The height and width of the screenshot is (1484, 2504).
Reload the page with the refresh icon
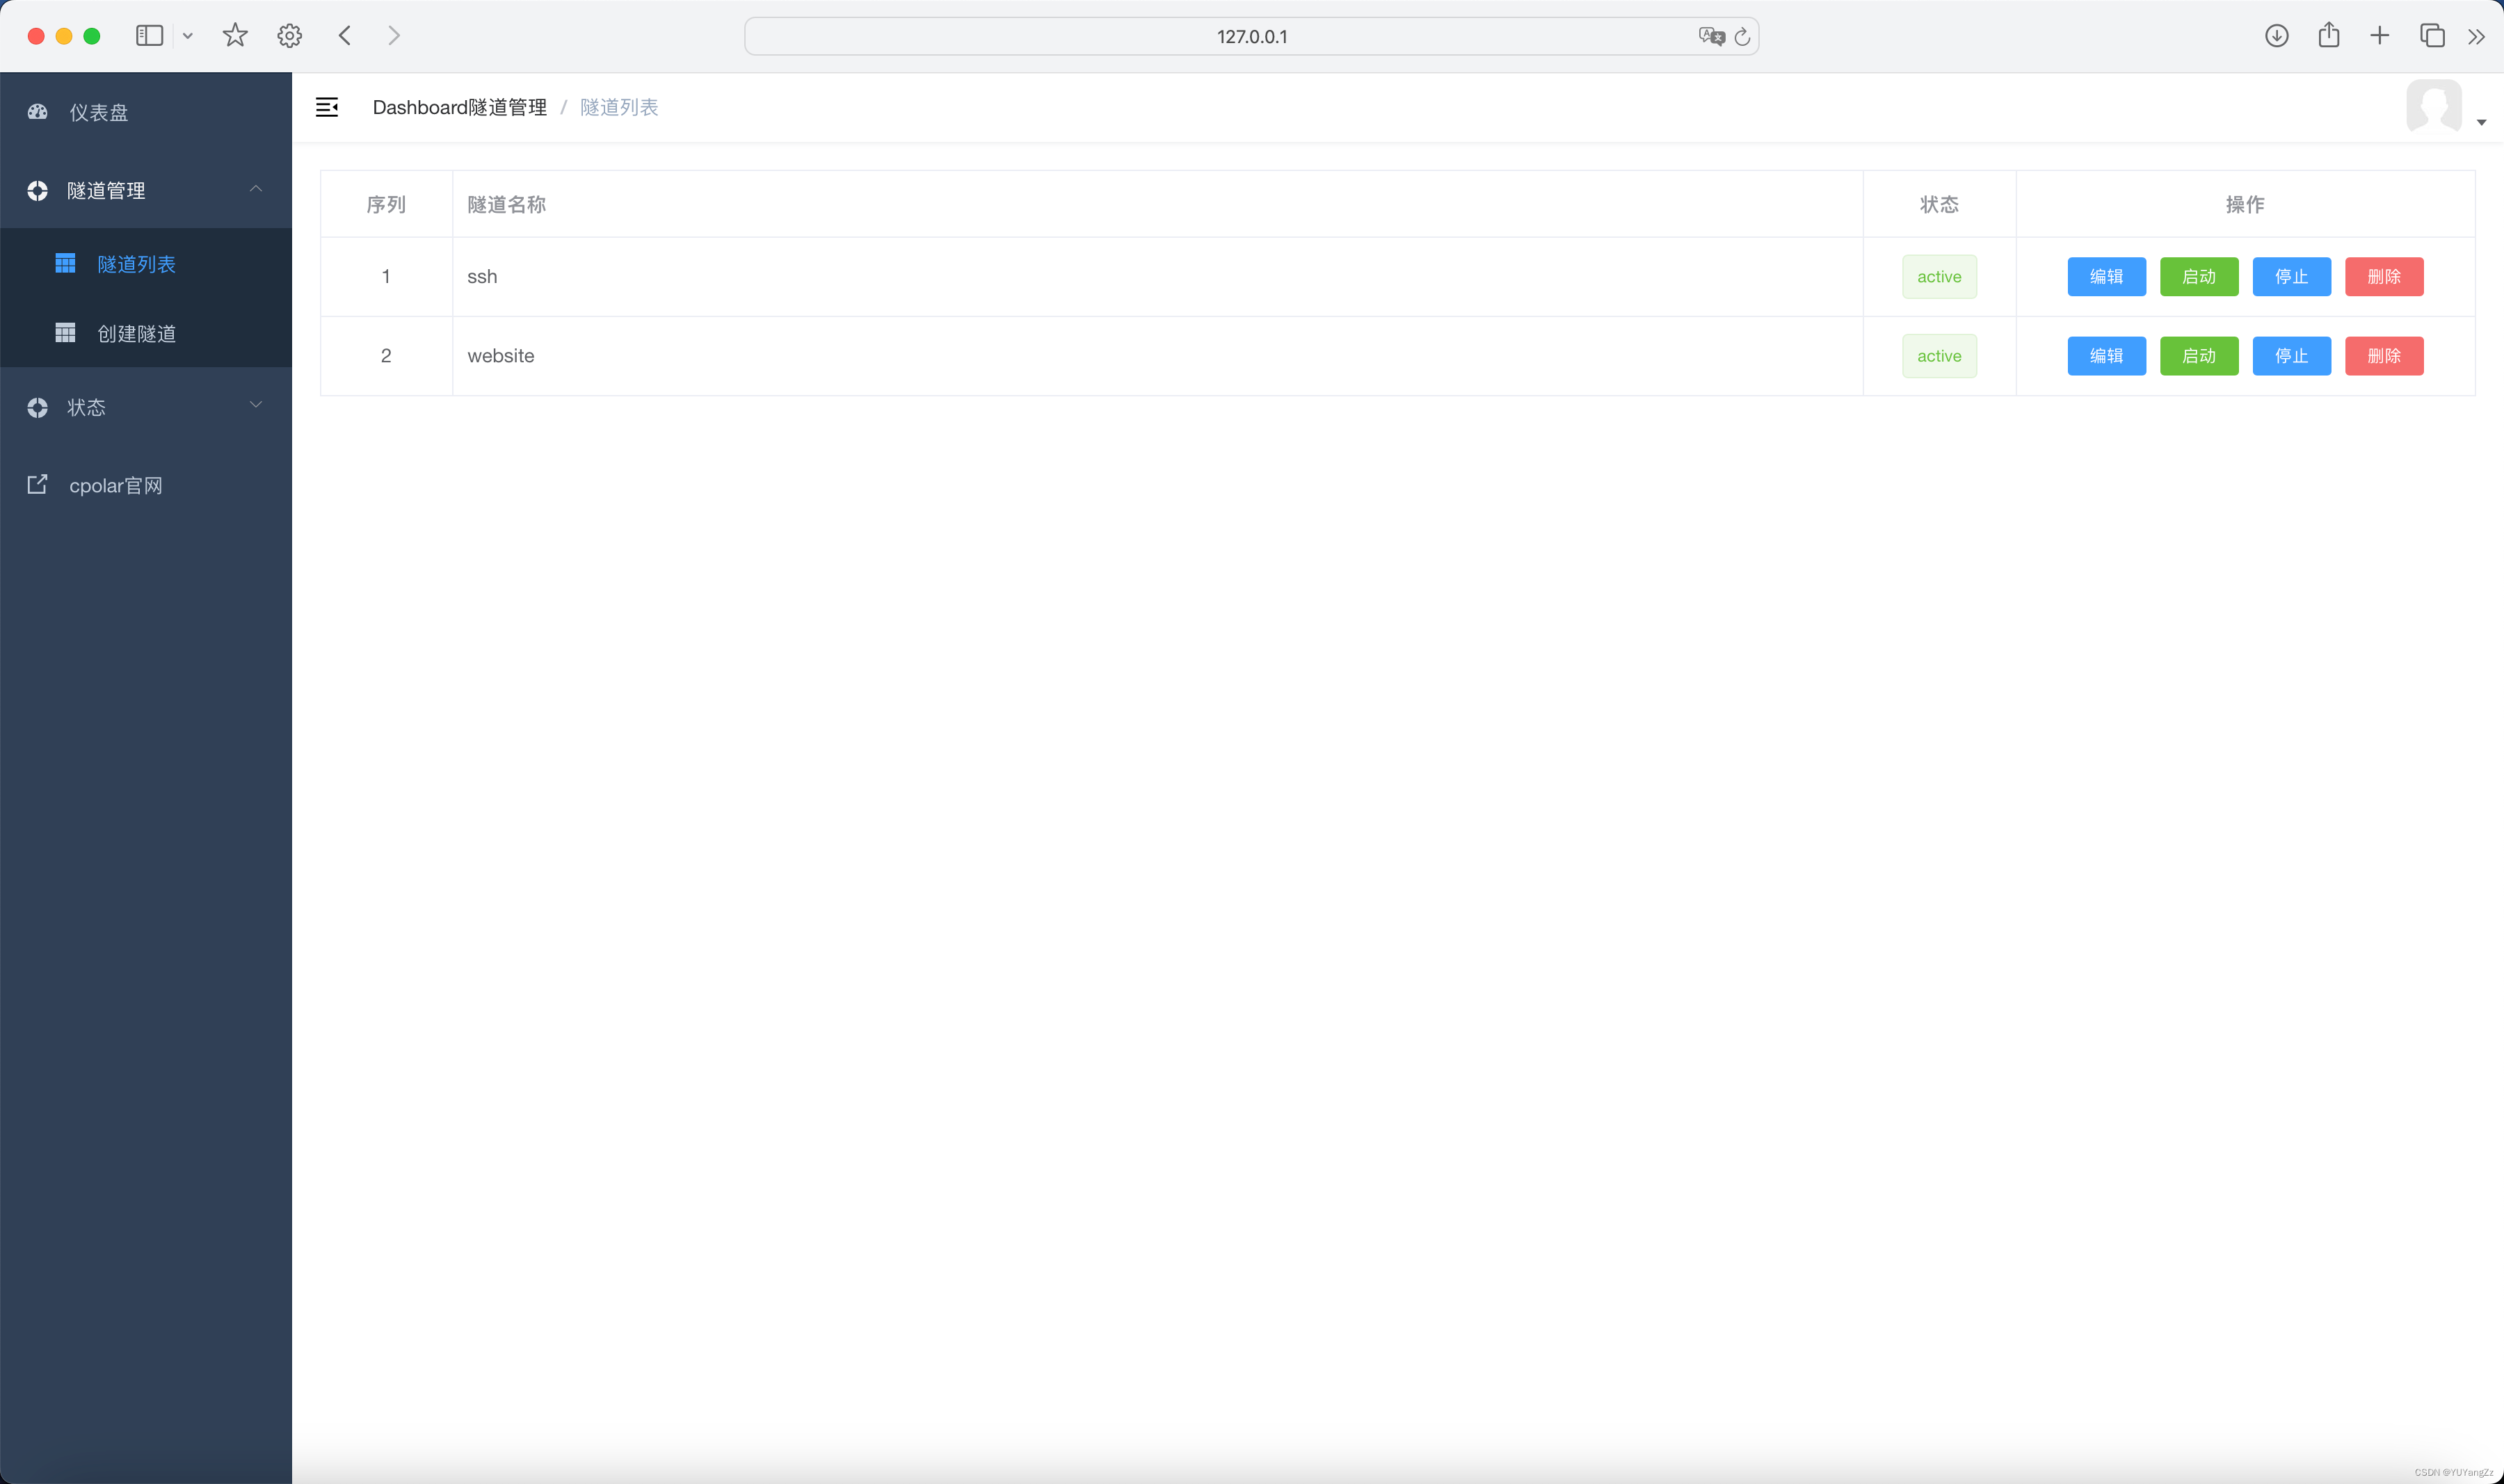(x=1742, y=37)
